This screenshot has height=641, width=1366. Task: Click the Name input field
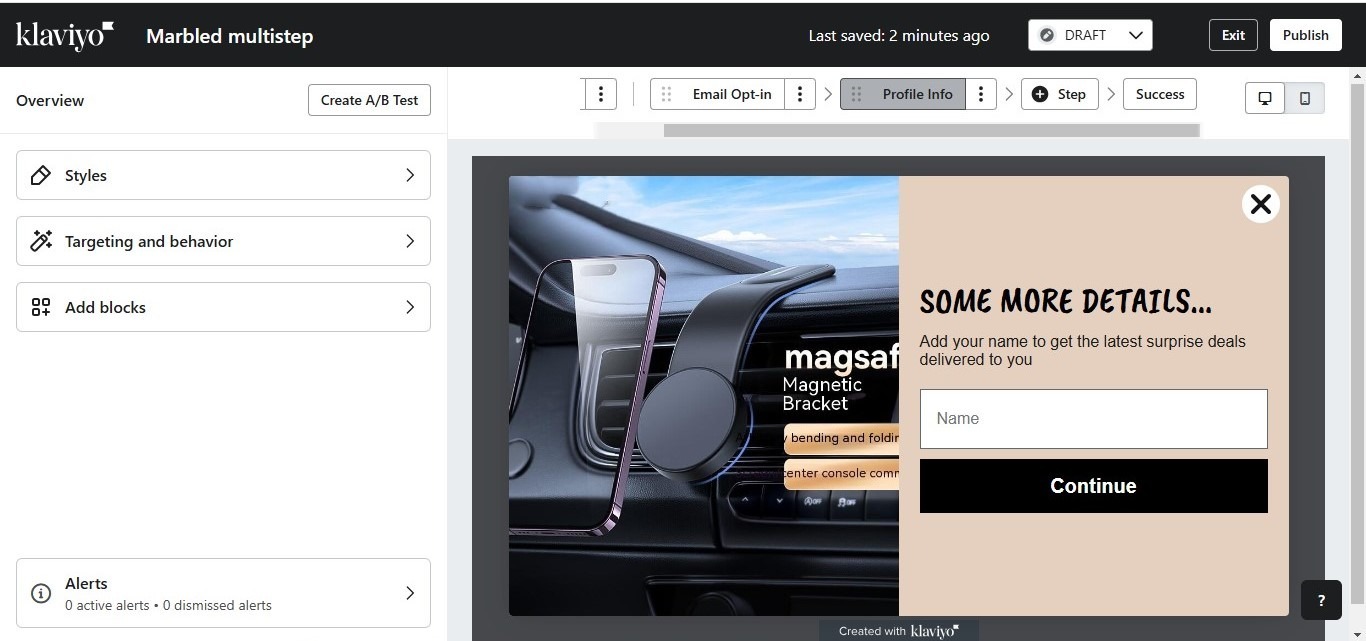tap(1093, 419)
